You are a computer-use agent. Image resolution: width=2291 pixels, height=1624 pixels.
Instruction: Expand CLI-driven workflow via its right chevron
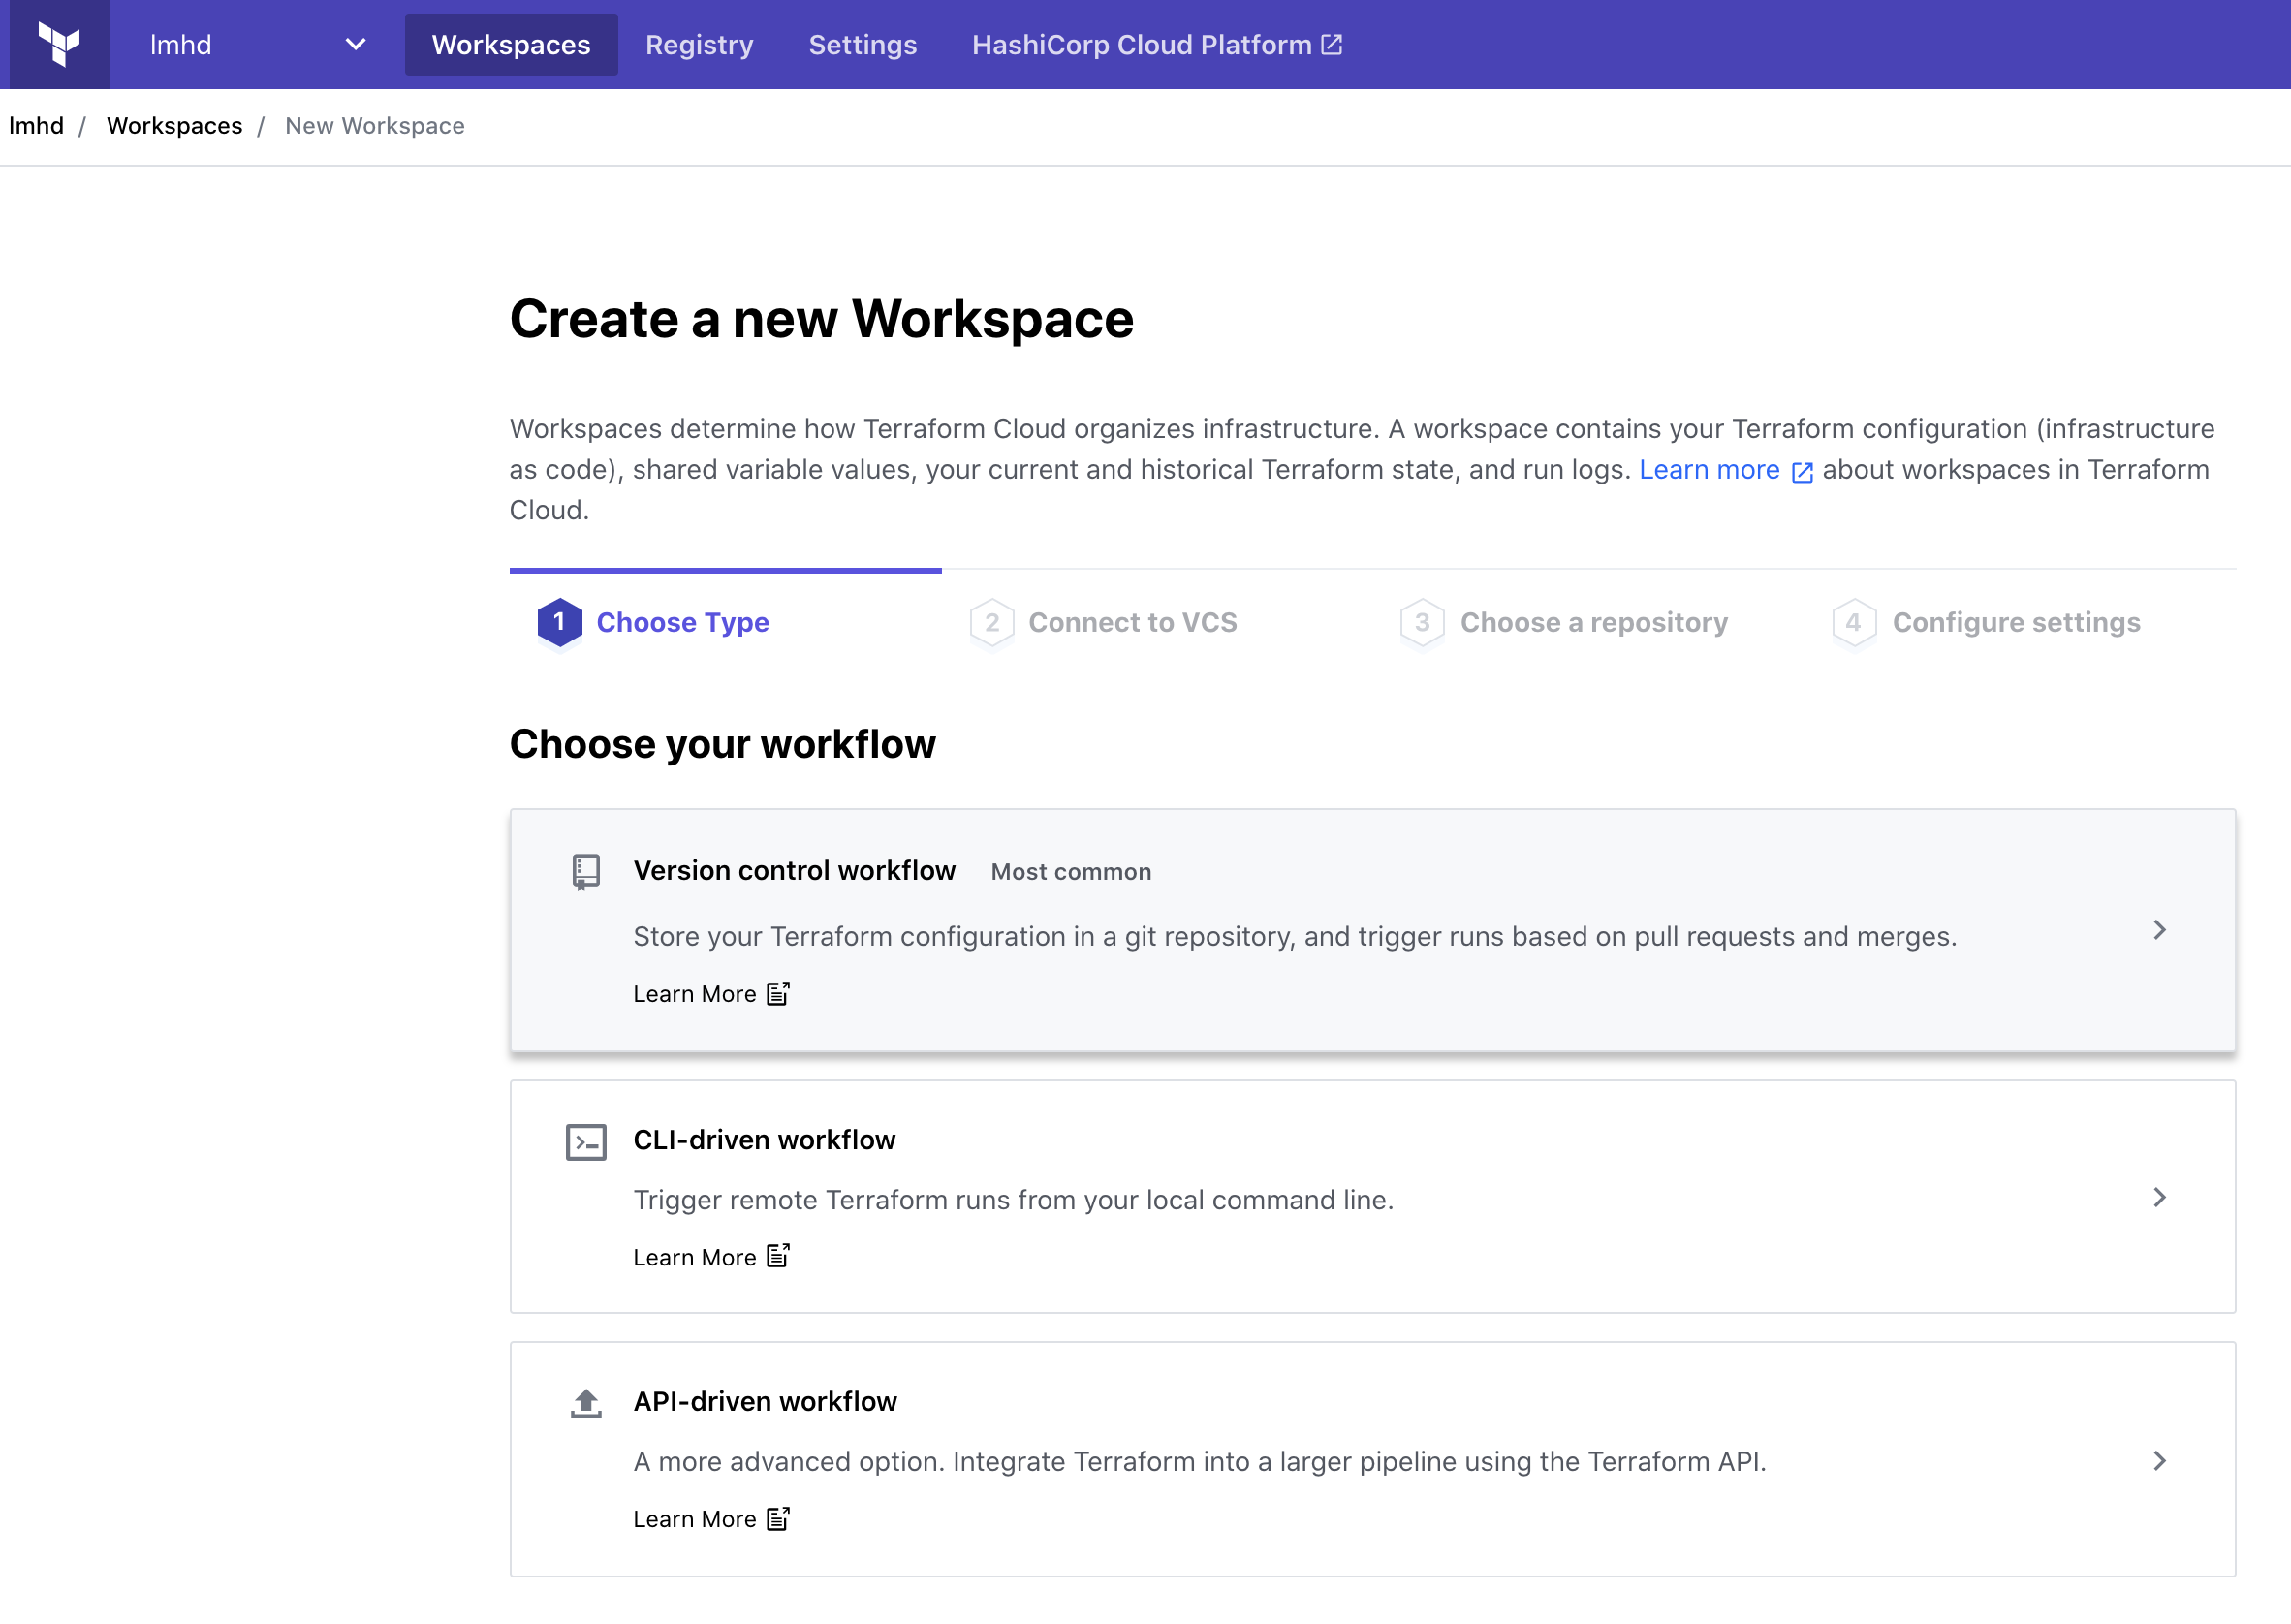coord(2159,1197)
